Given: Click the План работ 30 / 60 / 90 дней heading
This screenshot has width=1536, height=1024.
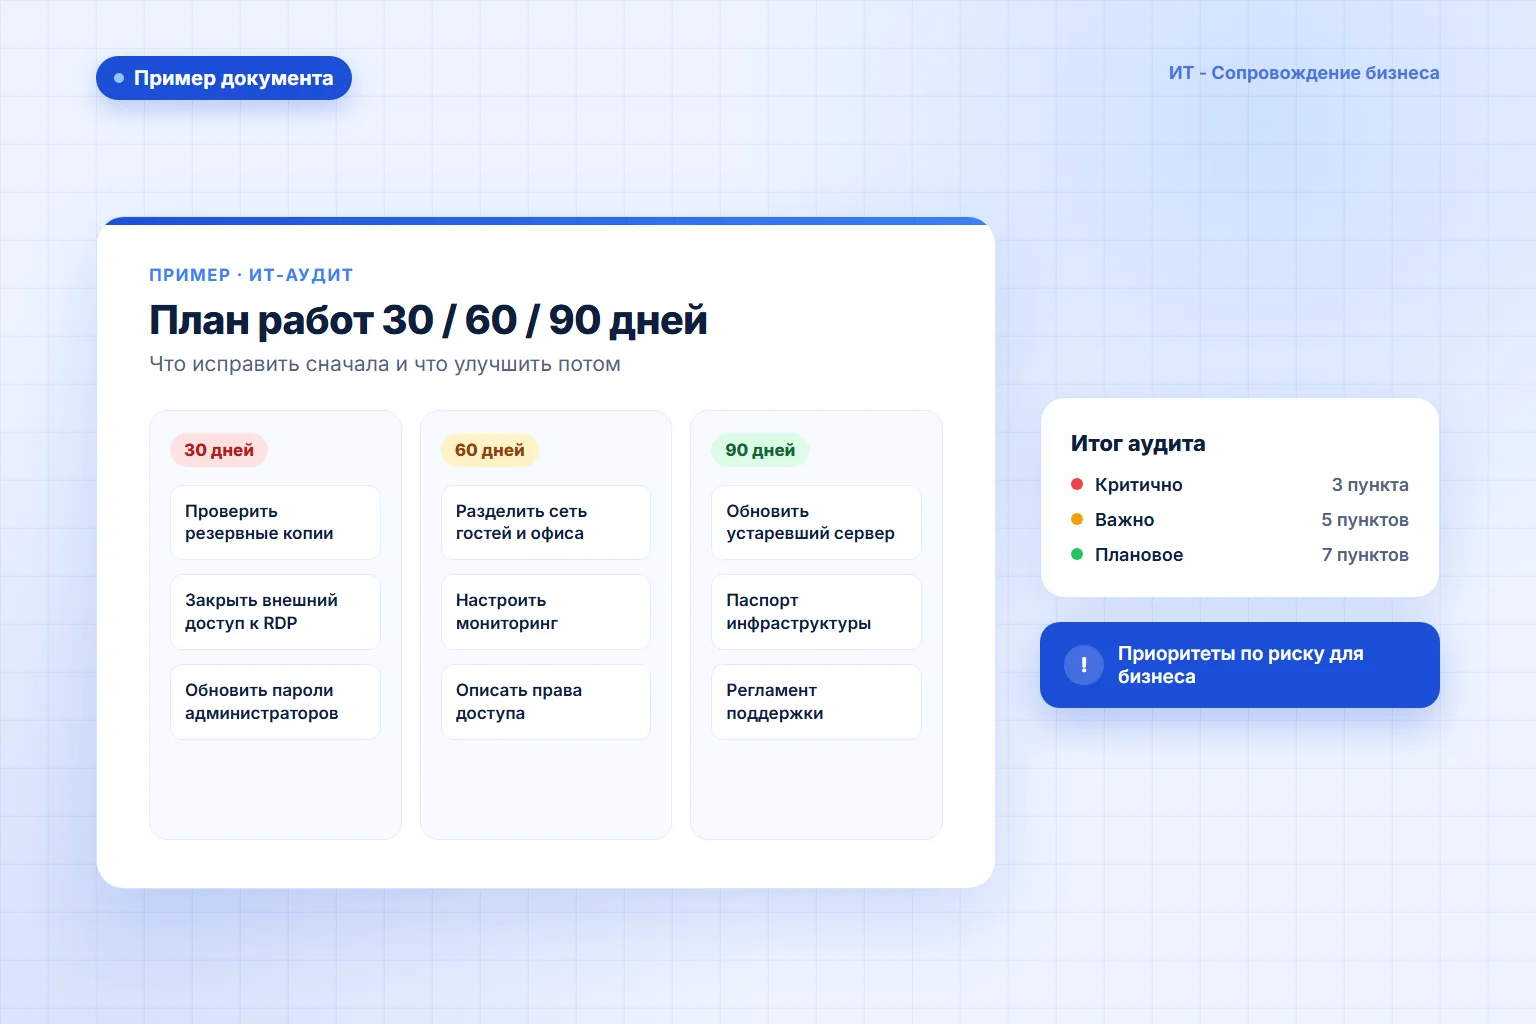Looking at the screenshot, I should coord(428,320).
